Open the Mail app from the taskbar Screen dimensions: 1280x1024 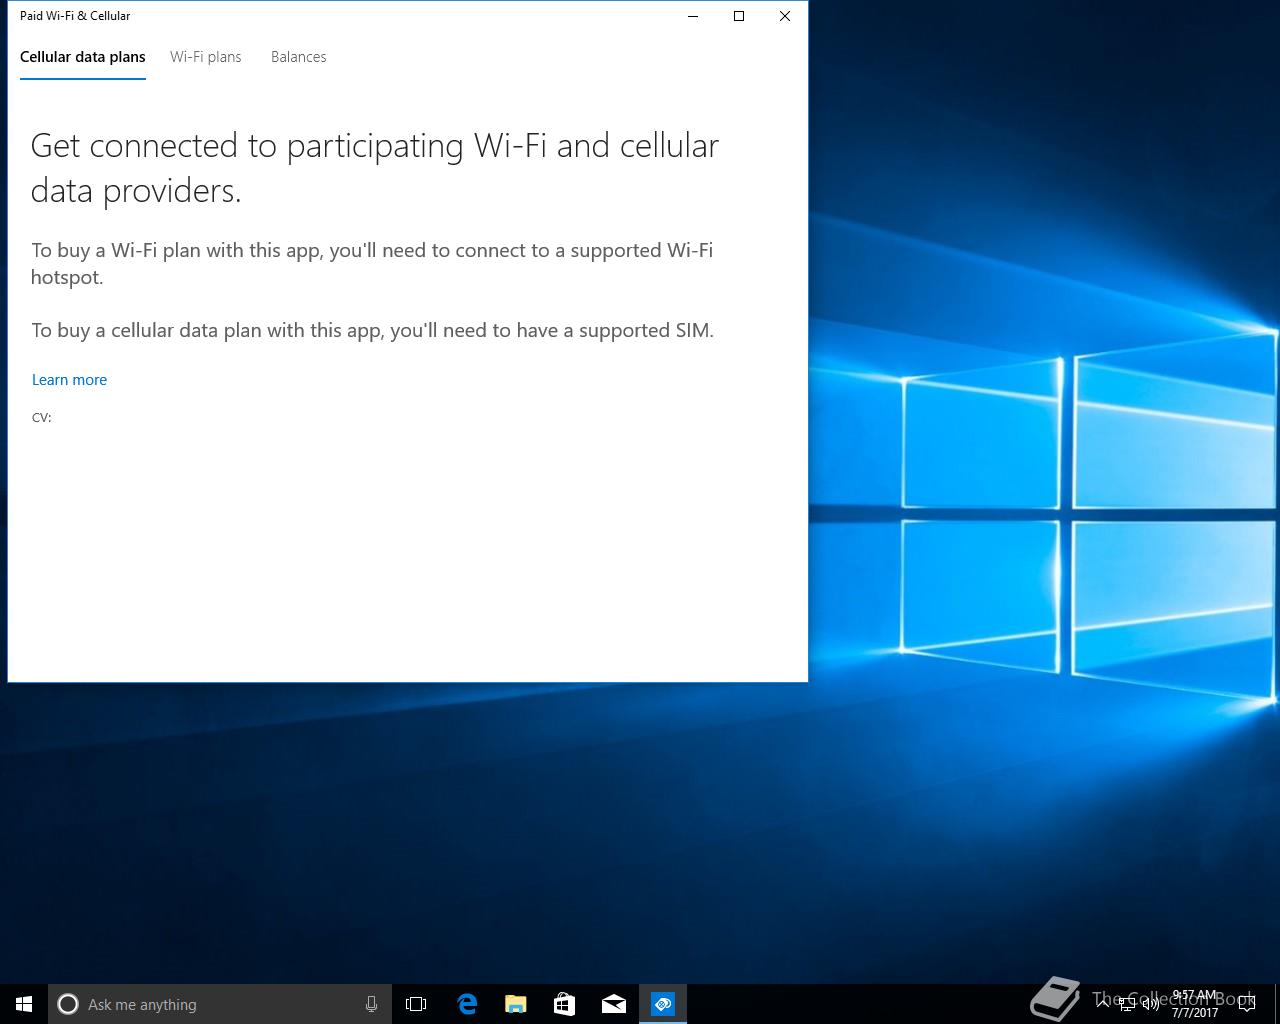pyautogui.click(x=613, y=1004)
